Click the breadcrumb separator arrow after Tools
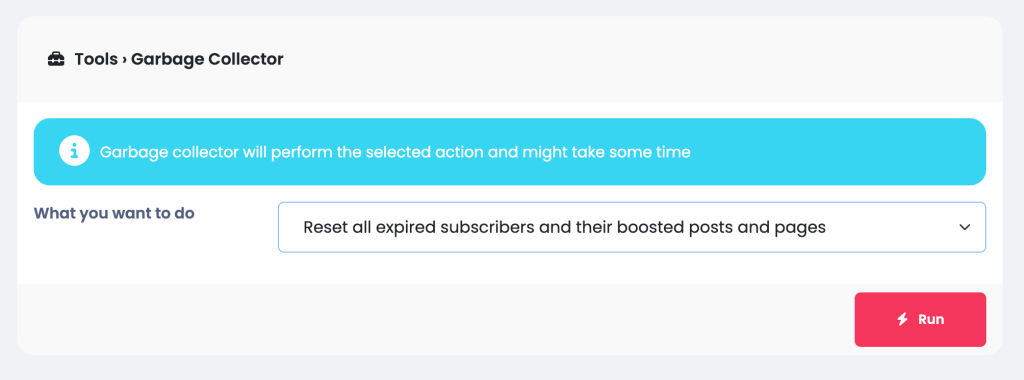The image size is (1024, 380). click(x=124, y=59)
